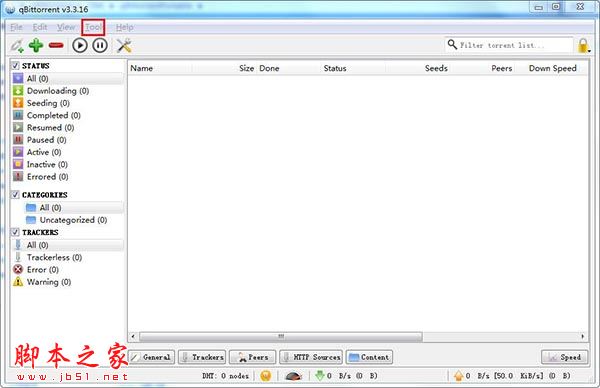The image size is (600, 388).
Task: Click the red minus Delete torrent icon
Action: point(56,46)
